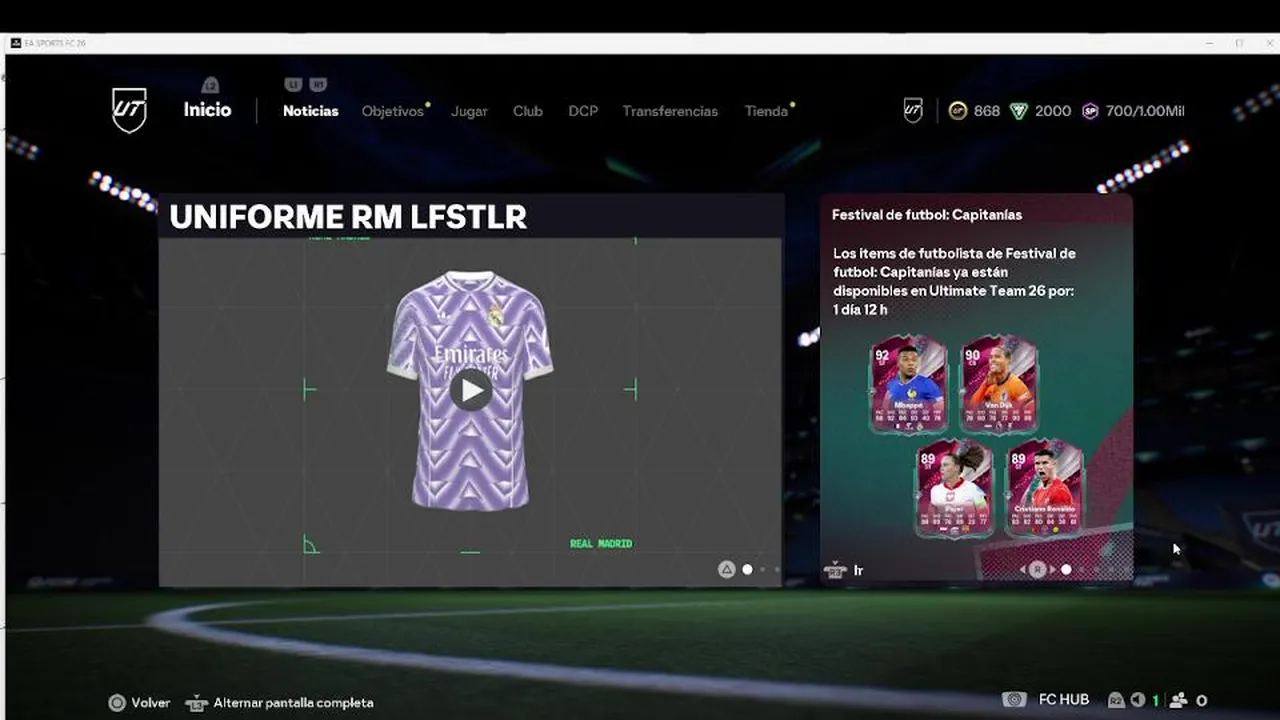Image resolution: width=1280 pixels, height=720 pixels.
Task: Click the UNIFORME RM LFSTLR heading
Action: pyautogui.click(x=348, y=217)
